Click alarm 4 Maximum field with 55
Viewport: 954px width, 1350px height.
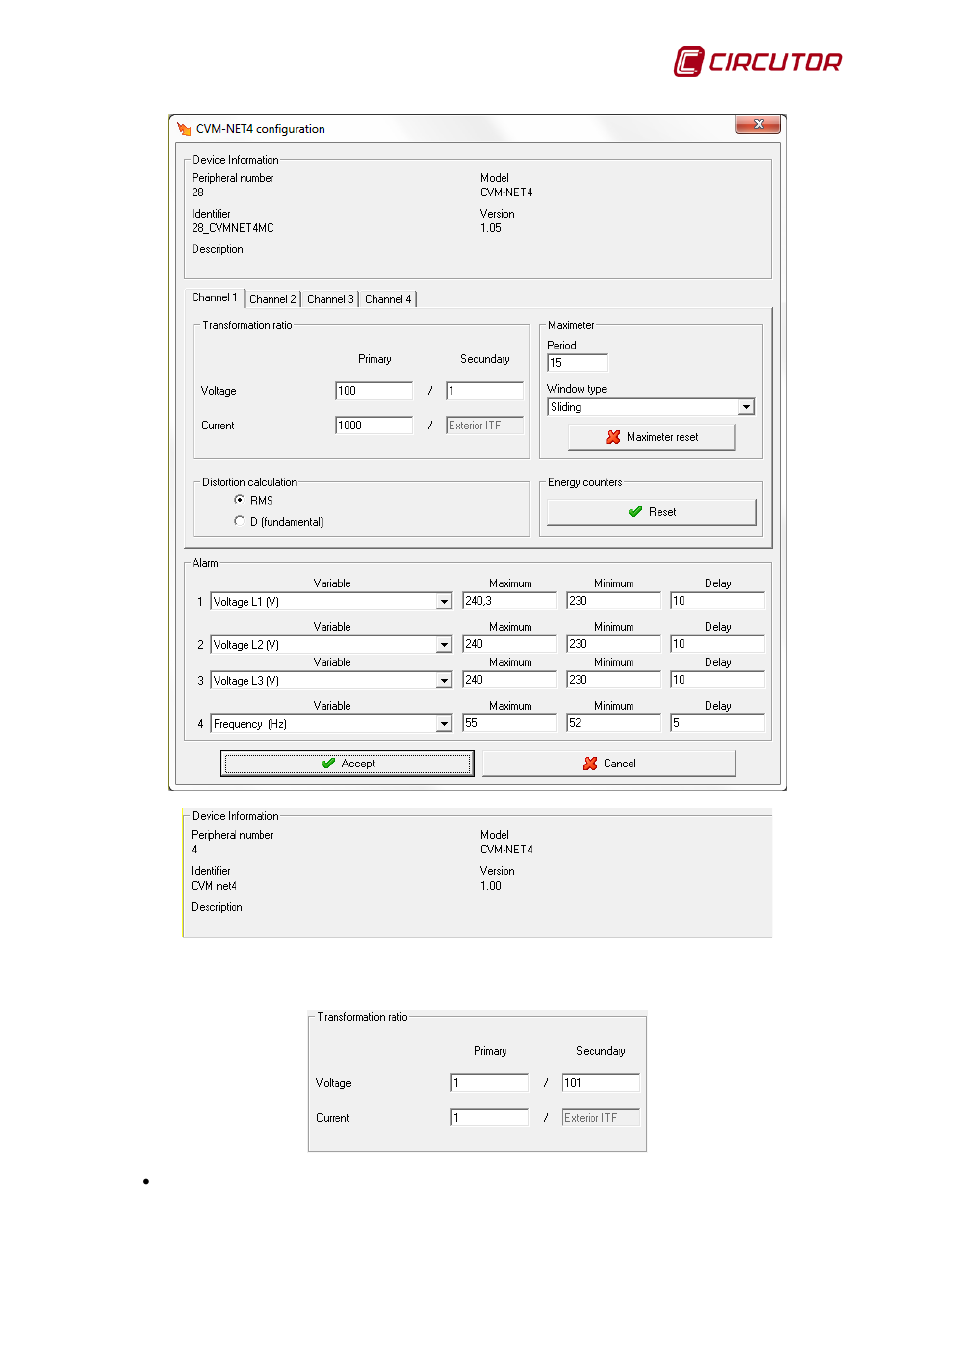point(509,723)
